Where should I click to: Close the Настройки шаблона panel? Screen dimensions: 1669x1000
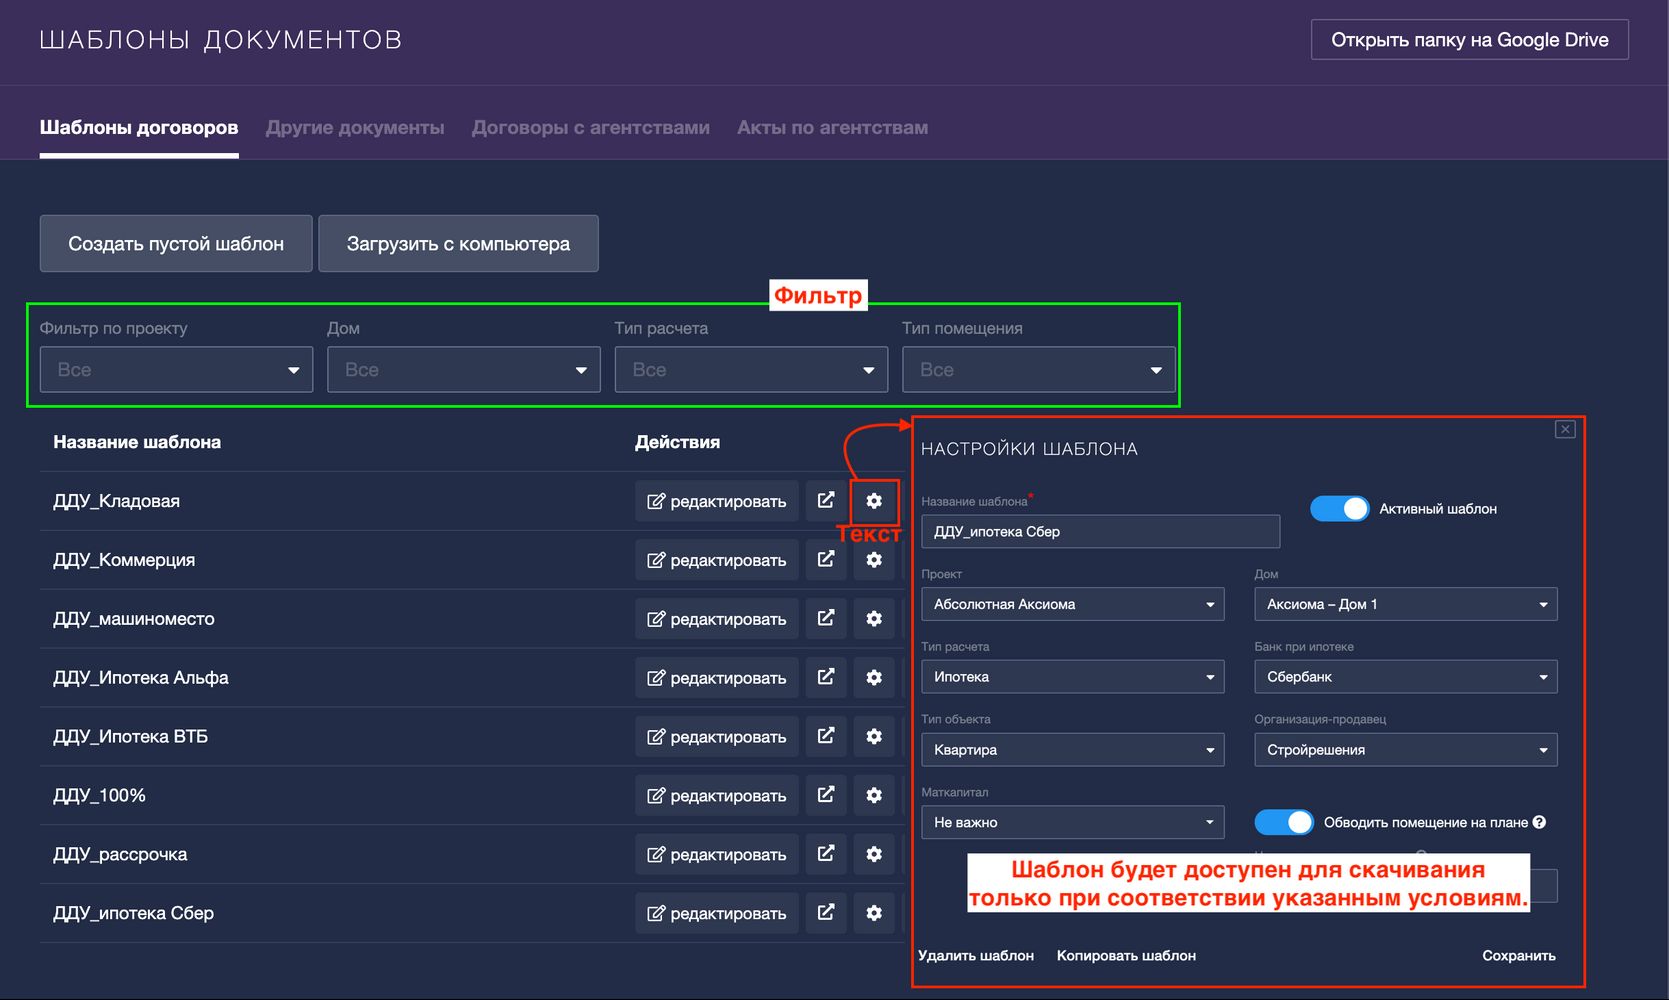[x=1565, y=429]
